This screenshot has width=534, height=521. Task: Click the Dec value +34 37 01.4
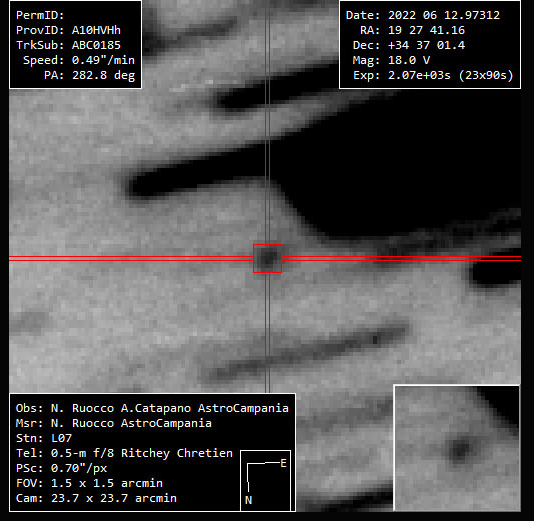(x=426, y=45)
